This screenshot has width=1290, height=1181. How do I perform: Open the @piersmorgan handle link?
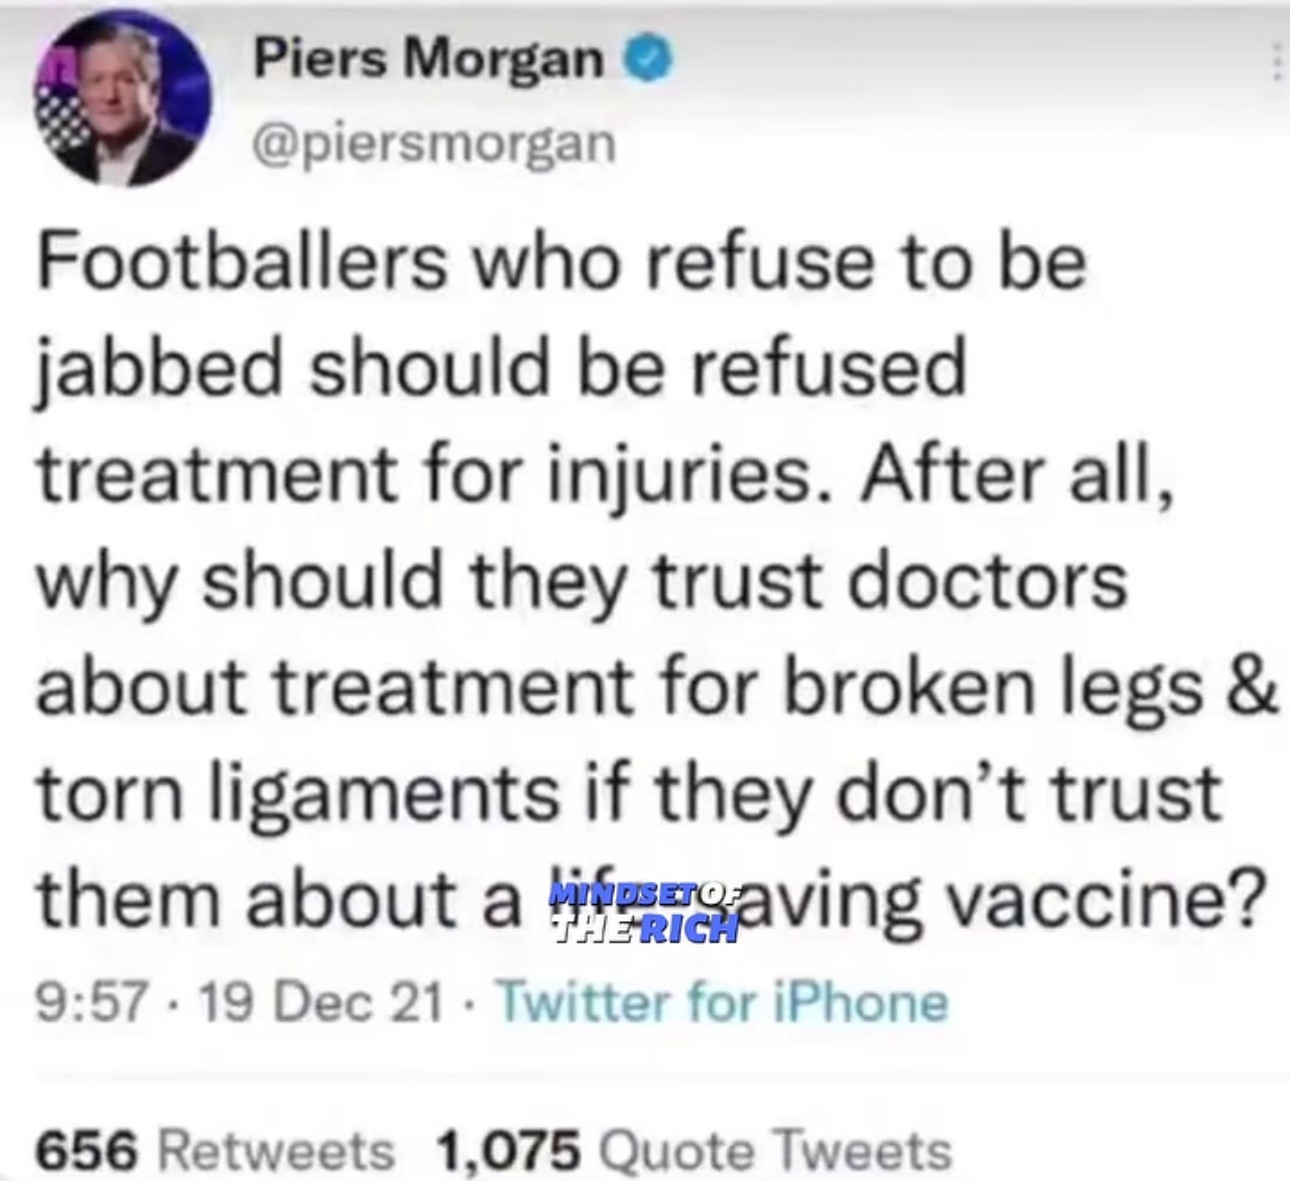point(435,142)
